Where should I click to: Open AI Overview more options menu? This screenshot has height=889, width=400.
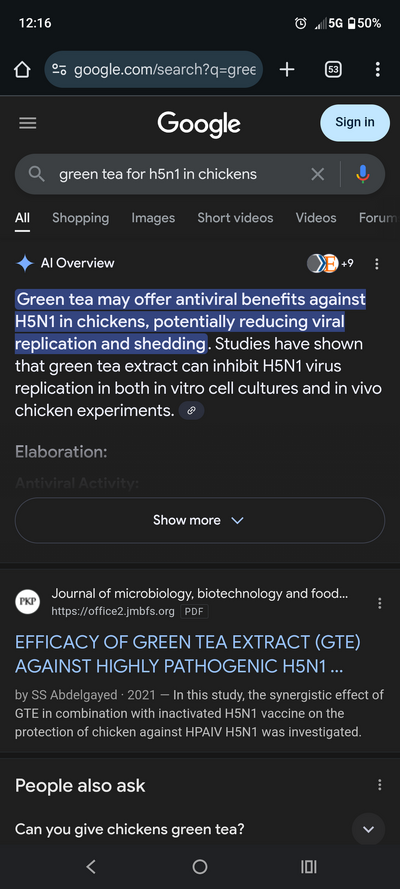(377, 264)
